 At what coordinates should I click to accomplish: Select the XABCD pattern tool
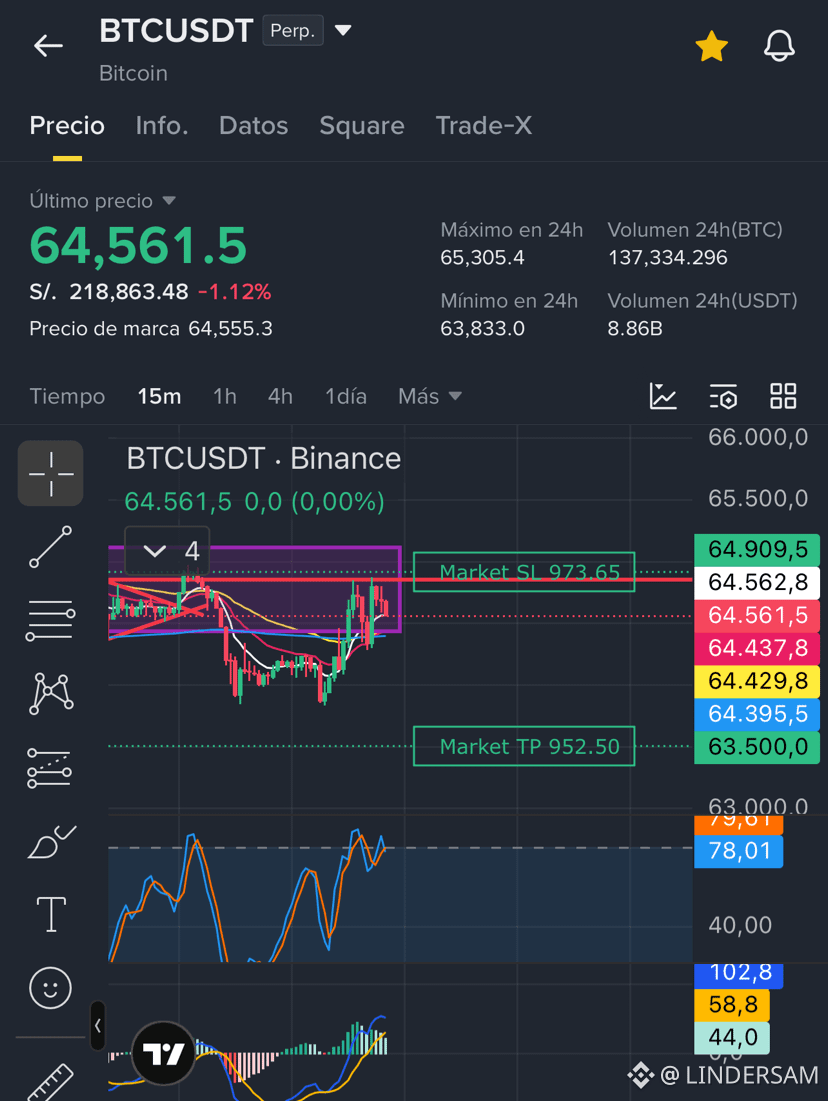pyautogui.click(x=51, y=693)
